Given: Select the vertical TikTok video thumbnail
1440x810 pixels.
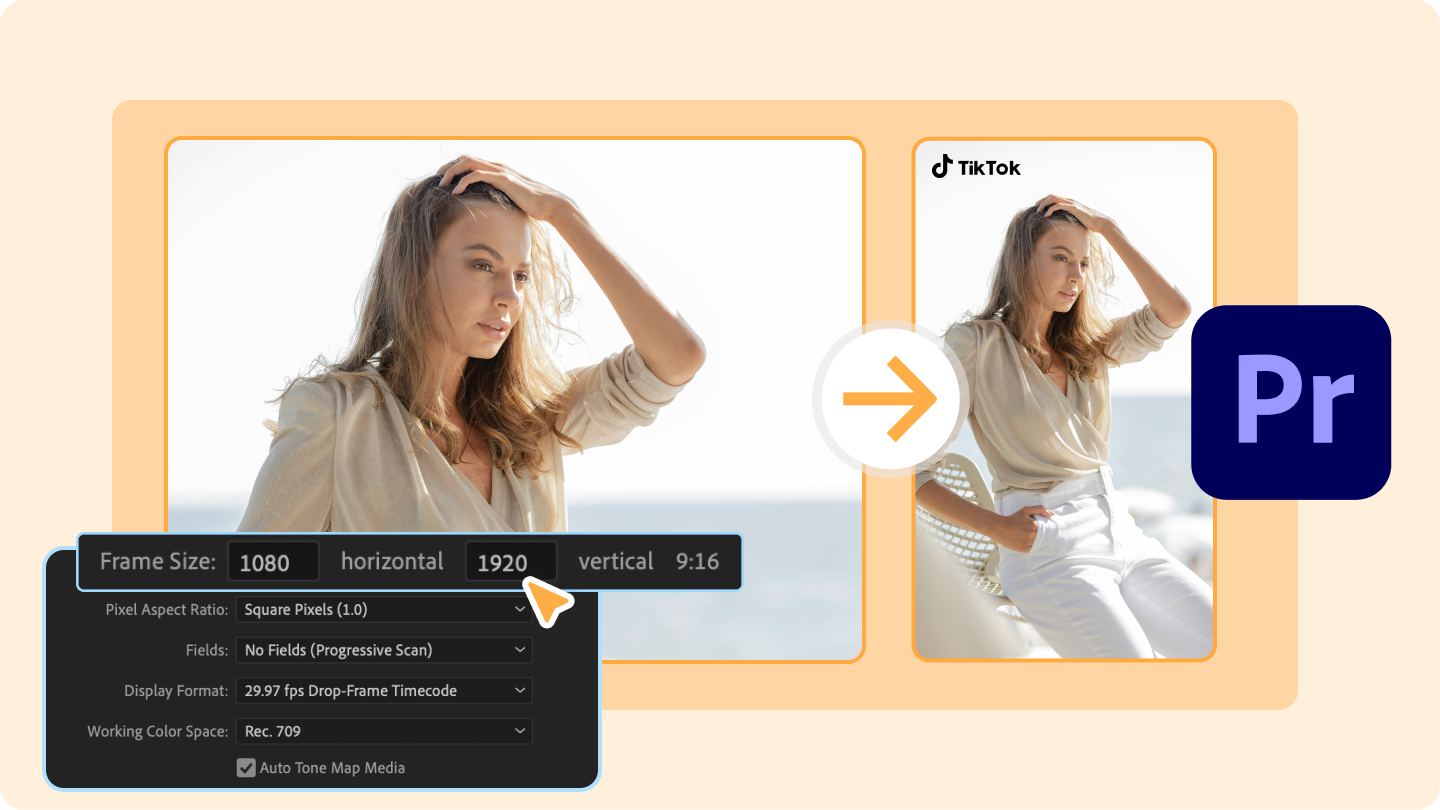Looking at the screenshot, I should click(1064, 399).
